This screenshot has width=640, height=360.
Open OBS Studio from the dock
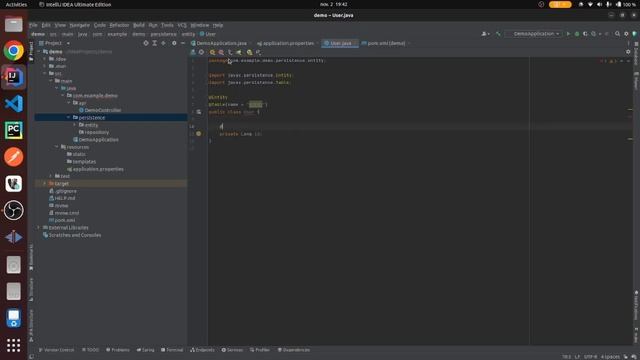click(13, 211)
